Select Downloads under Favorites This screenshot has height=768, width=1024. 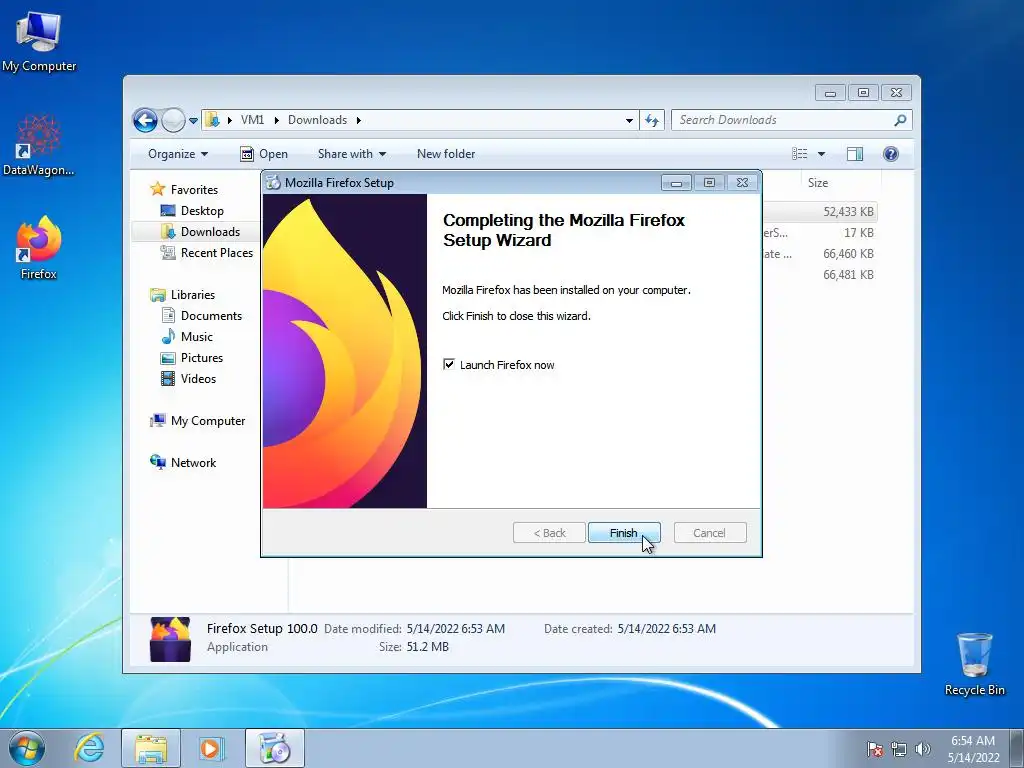point(210,232)
